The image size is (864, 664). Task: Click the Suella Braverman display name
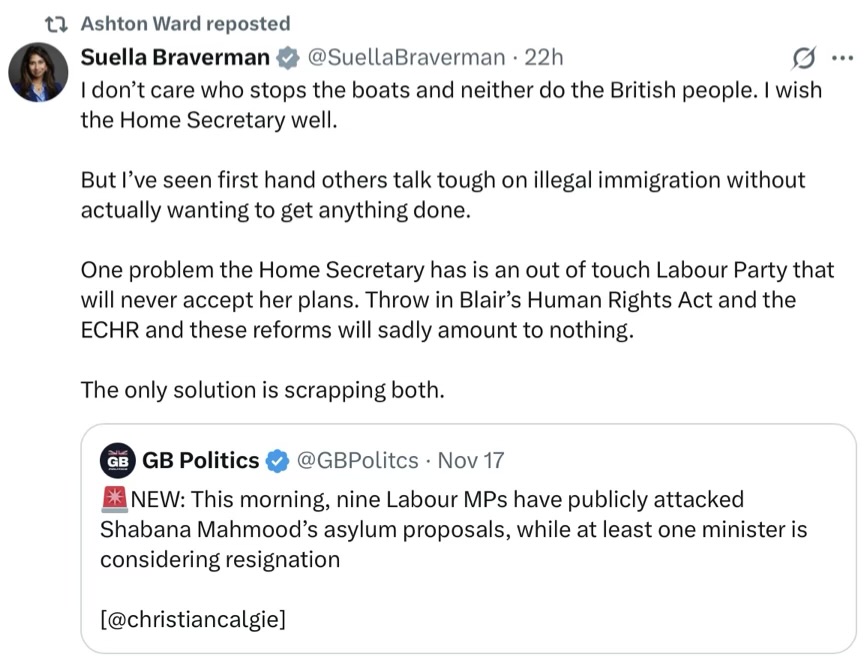[175, 57]
